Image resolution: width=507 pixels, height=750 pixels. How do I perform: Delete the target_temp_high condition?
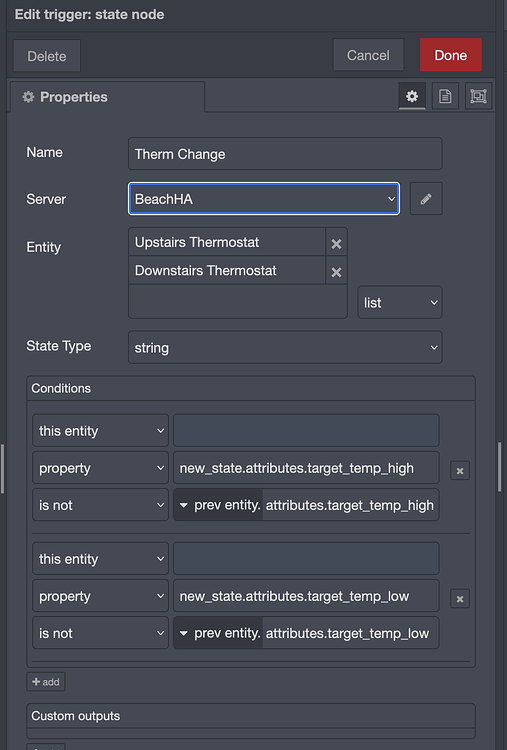pos(460,471)
